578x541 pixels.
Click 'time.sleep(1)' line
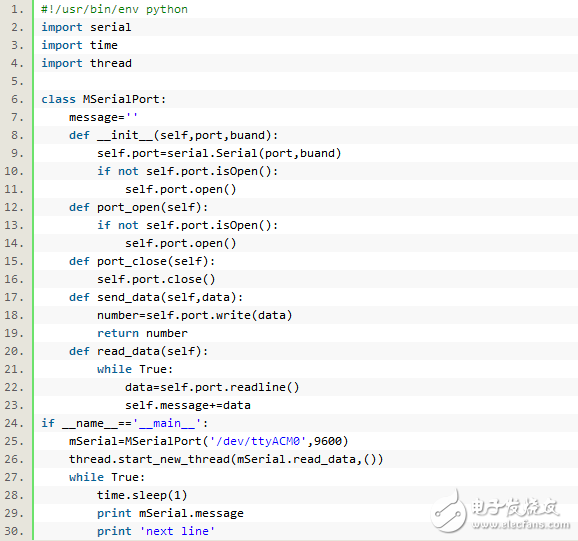142,496
